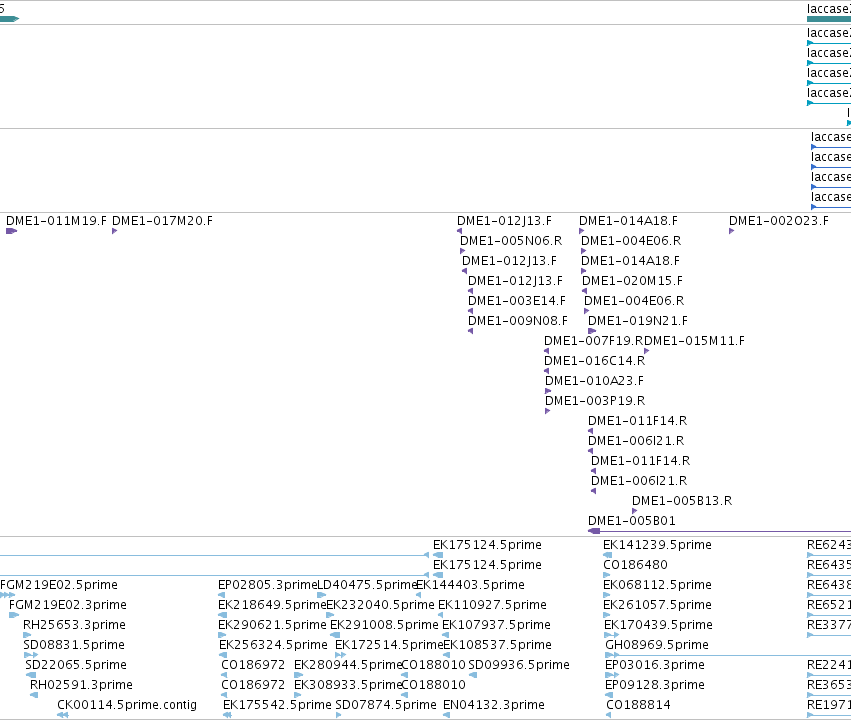The height and width of the screenshot is (720, 851).
Task: Select the EK290621.5prime label
Action: pyautogui.click(x=272, y=625)
